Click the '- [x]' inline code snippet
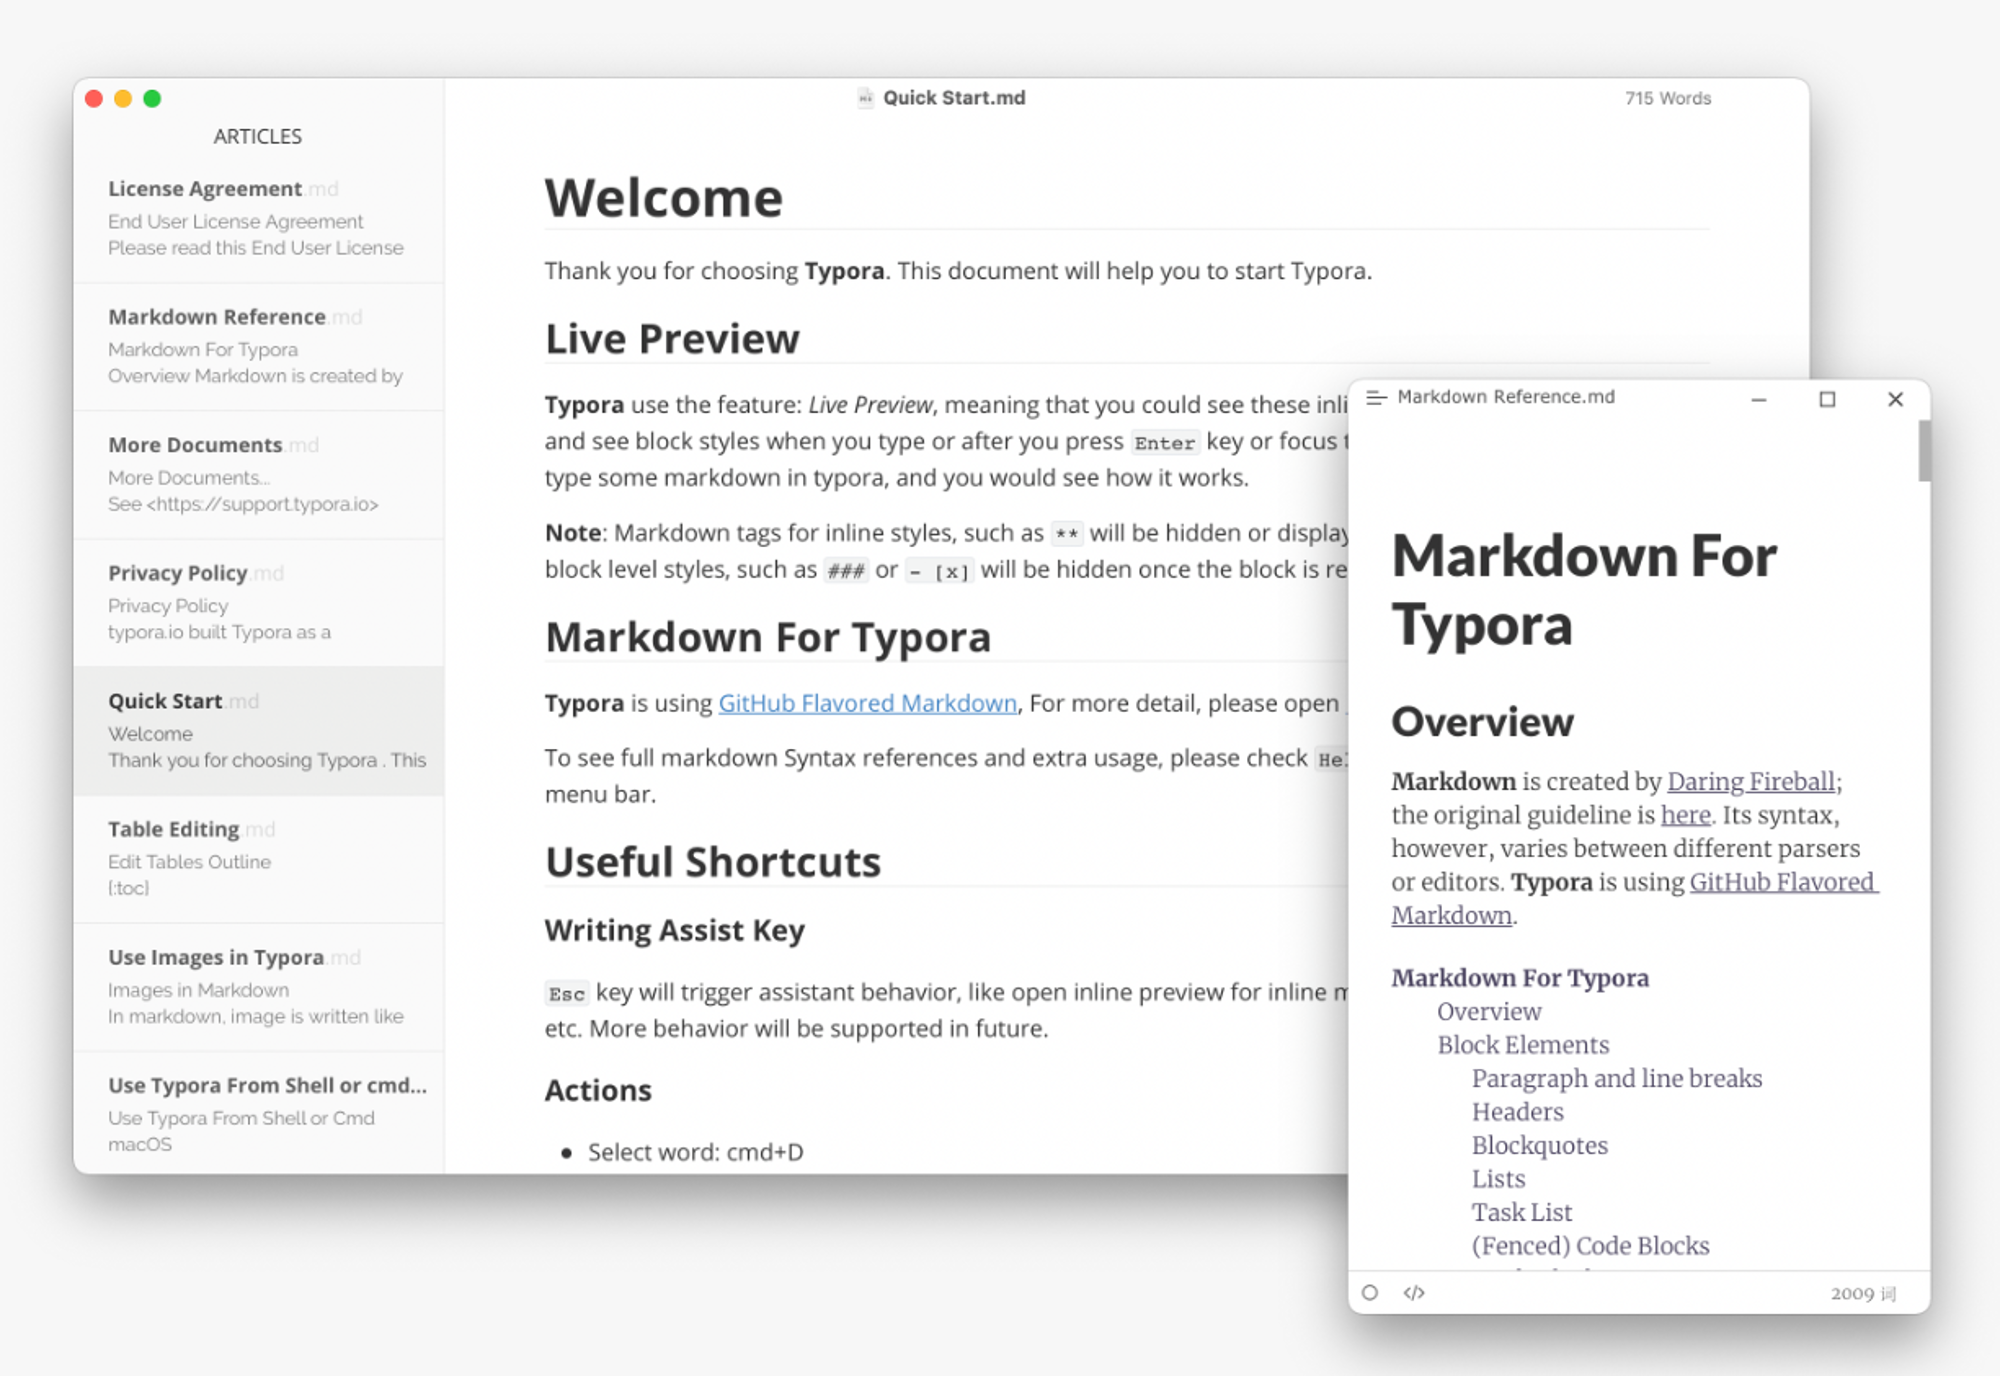 click(x=939, y=571)
